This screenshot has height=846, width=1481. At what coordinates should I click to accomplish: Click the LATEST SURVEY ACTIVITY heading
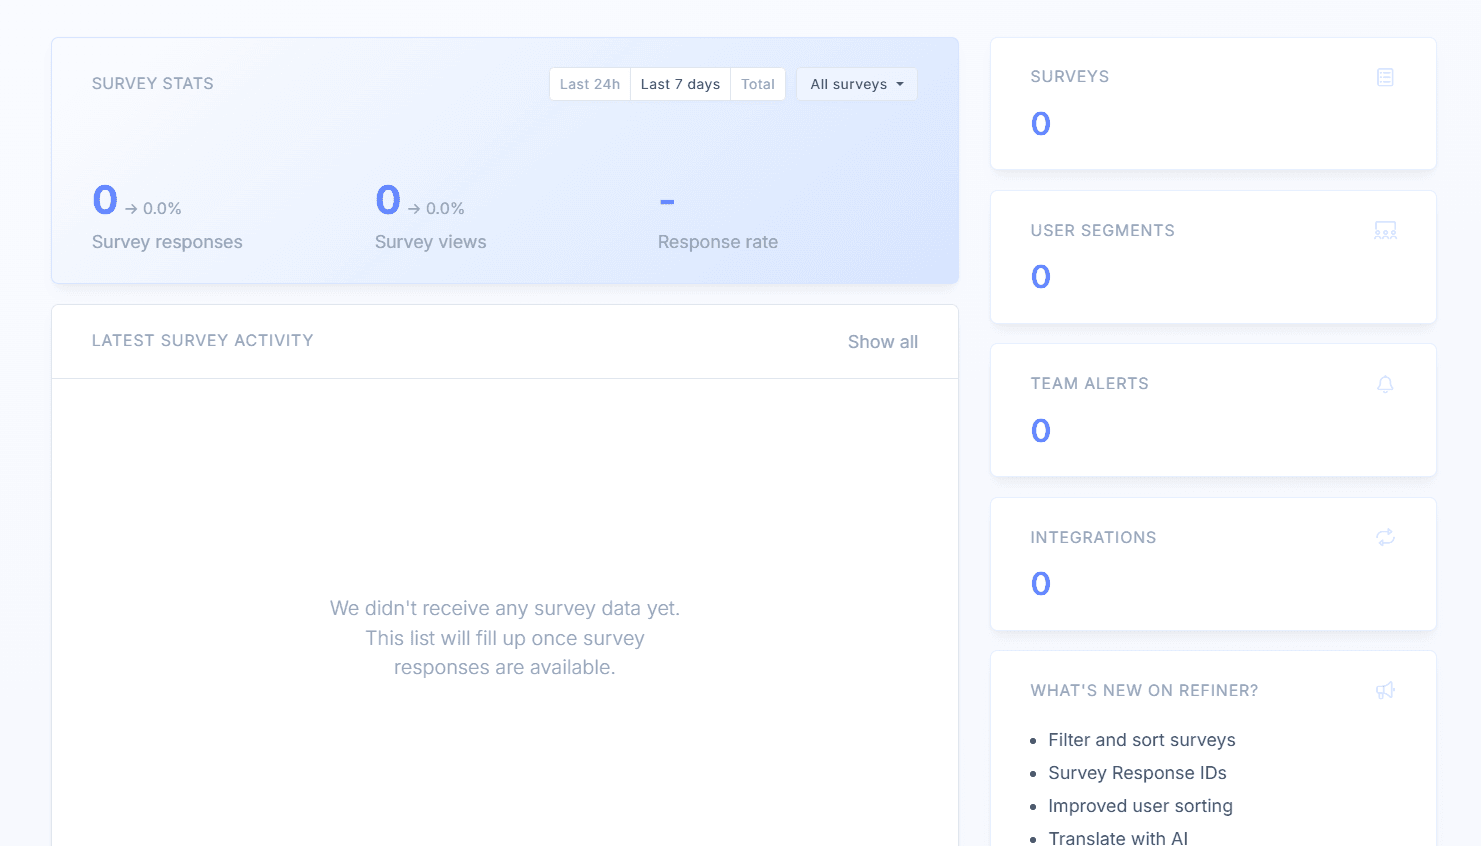pos(203,341)
